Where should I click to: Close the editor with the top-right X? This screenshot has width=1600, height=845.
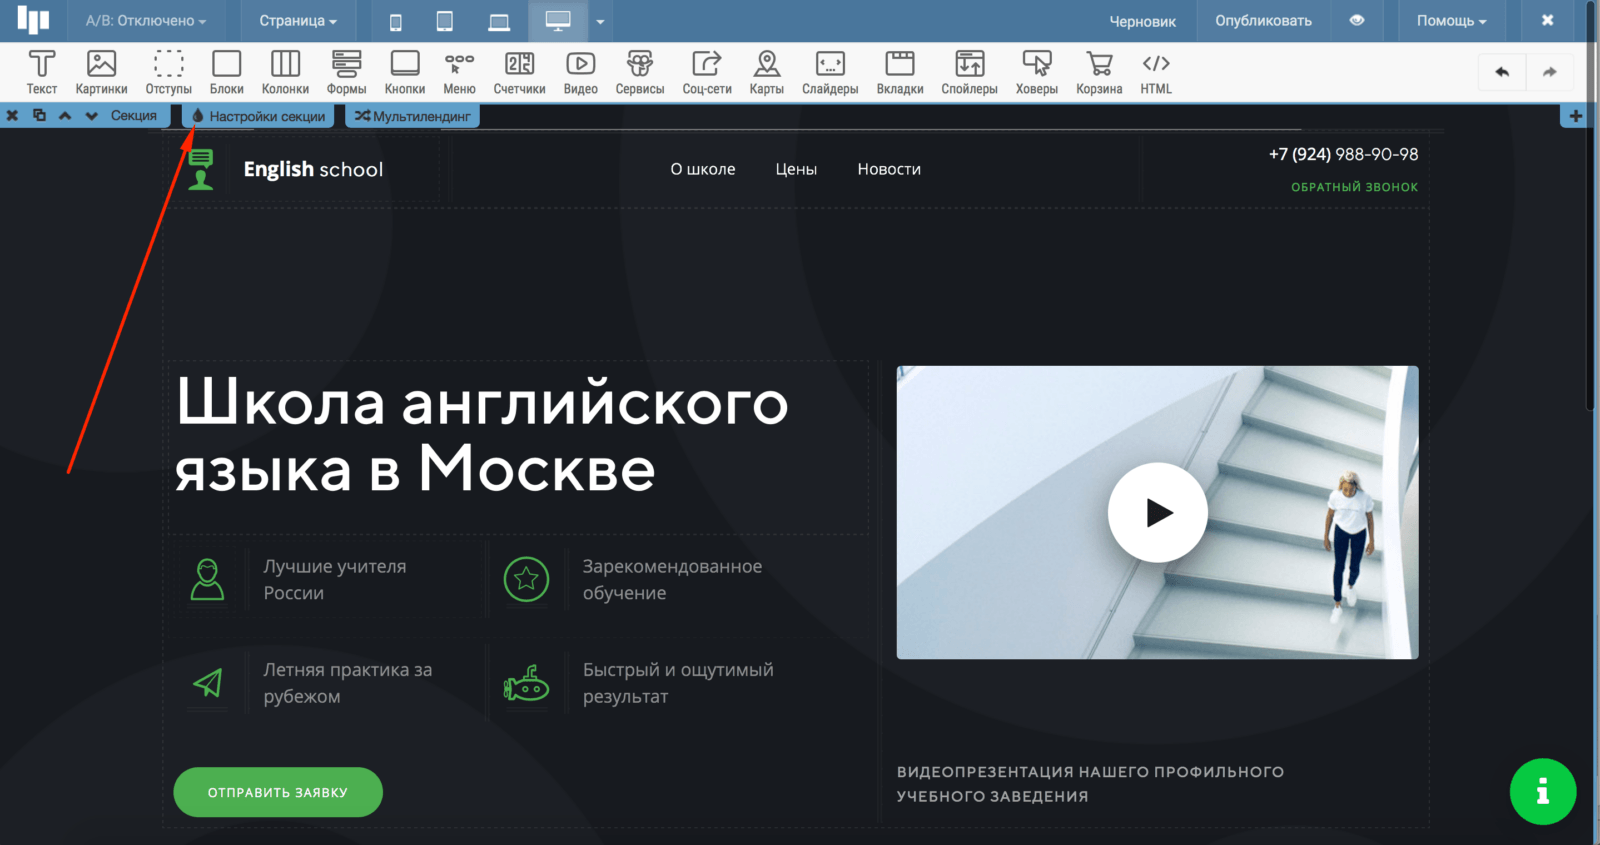click(x=1547, y=21)
